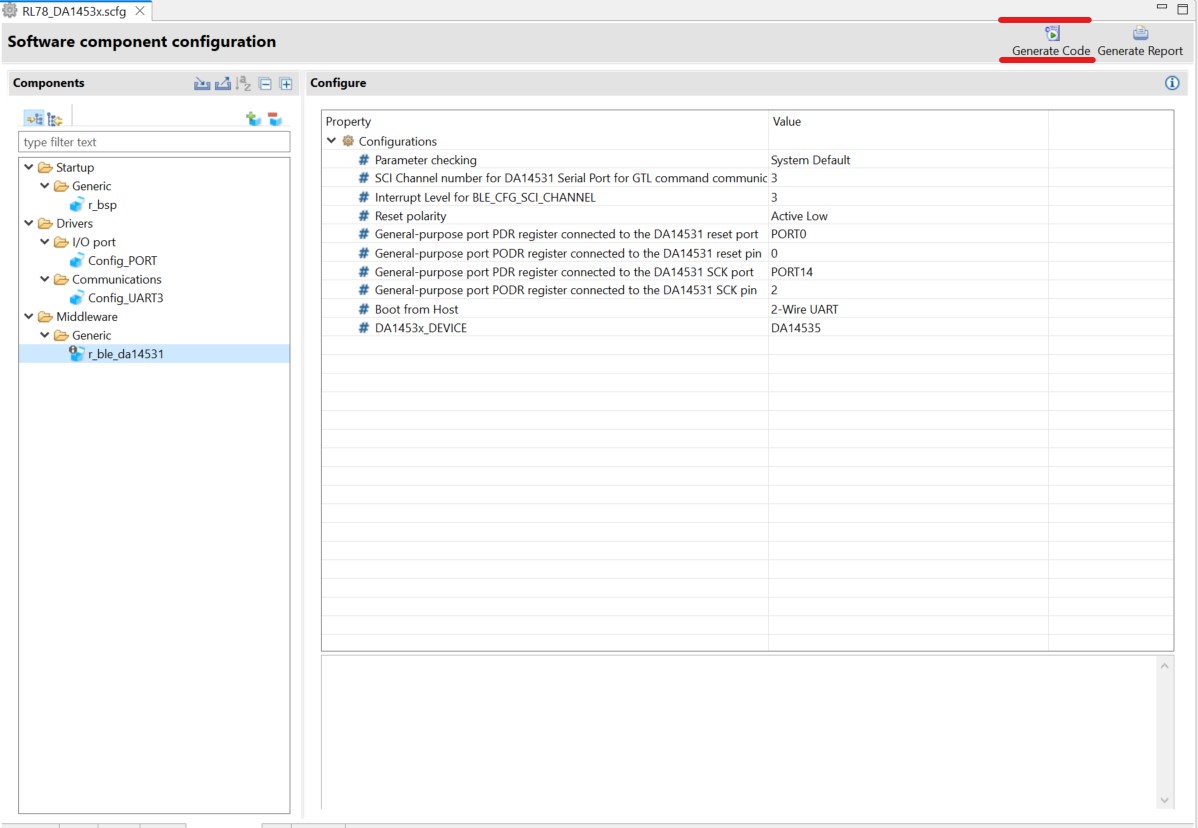Collapse the Configurations property group
1198x828 pixels.
[332, 141]
